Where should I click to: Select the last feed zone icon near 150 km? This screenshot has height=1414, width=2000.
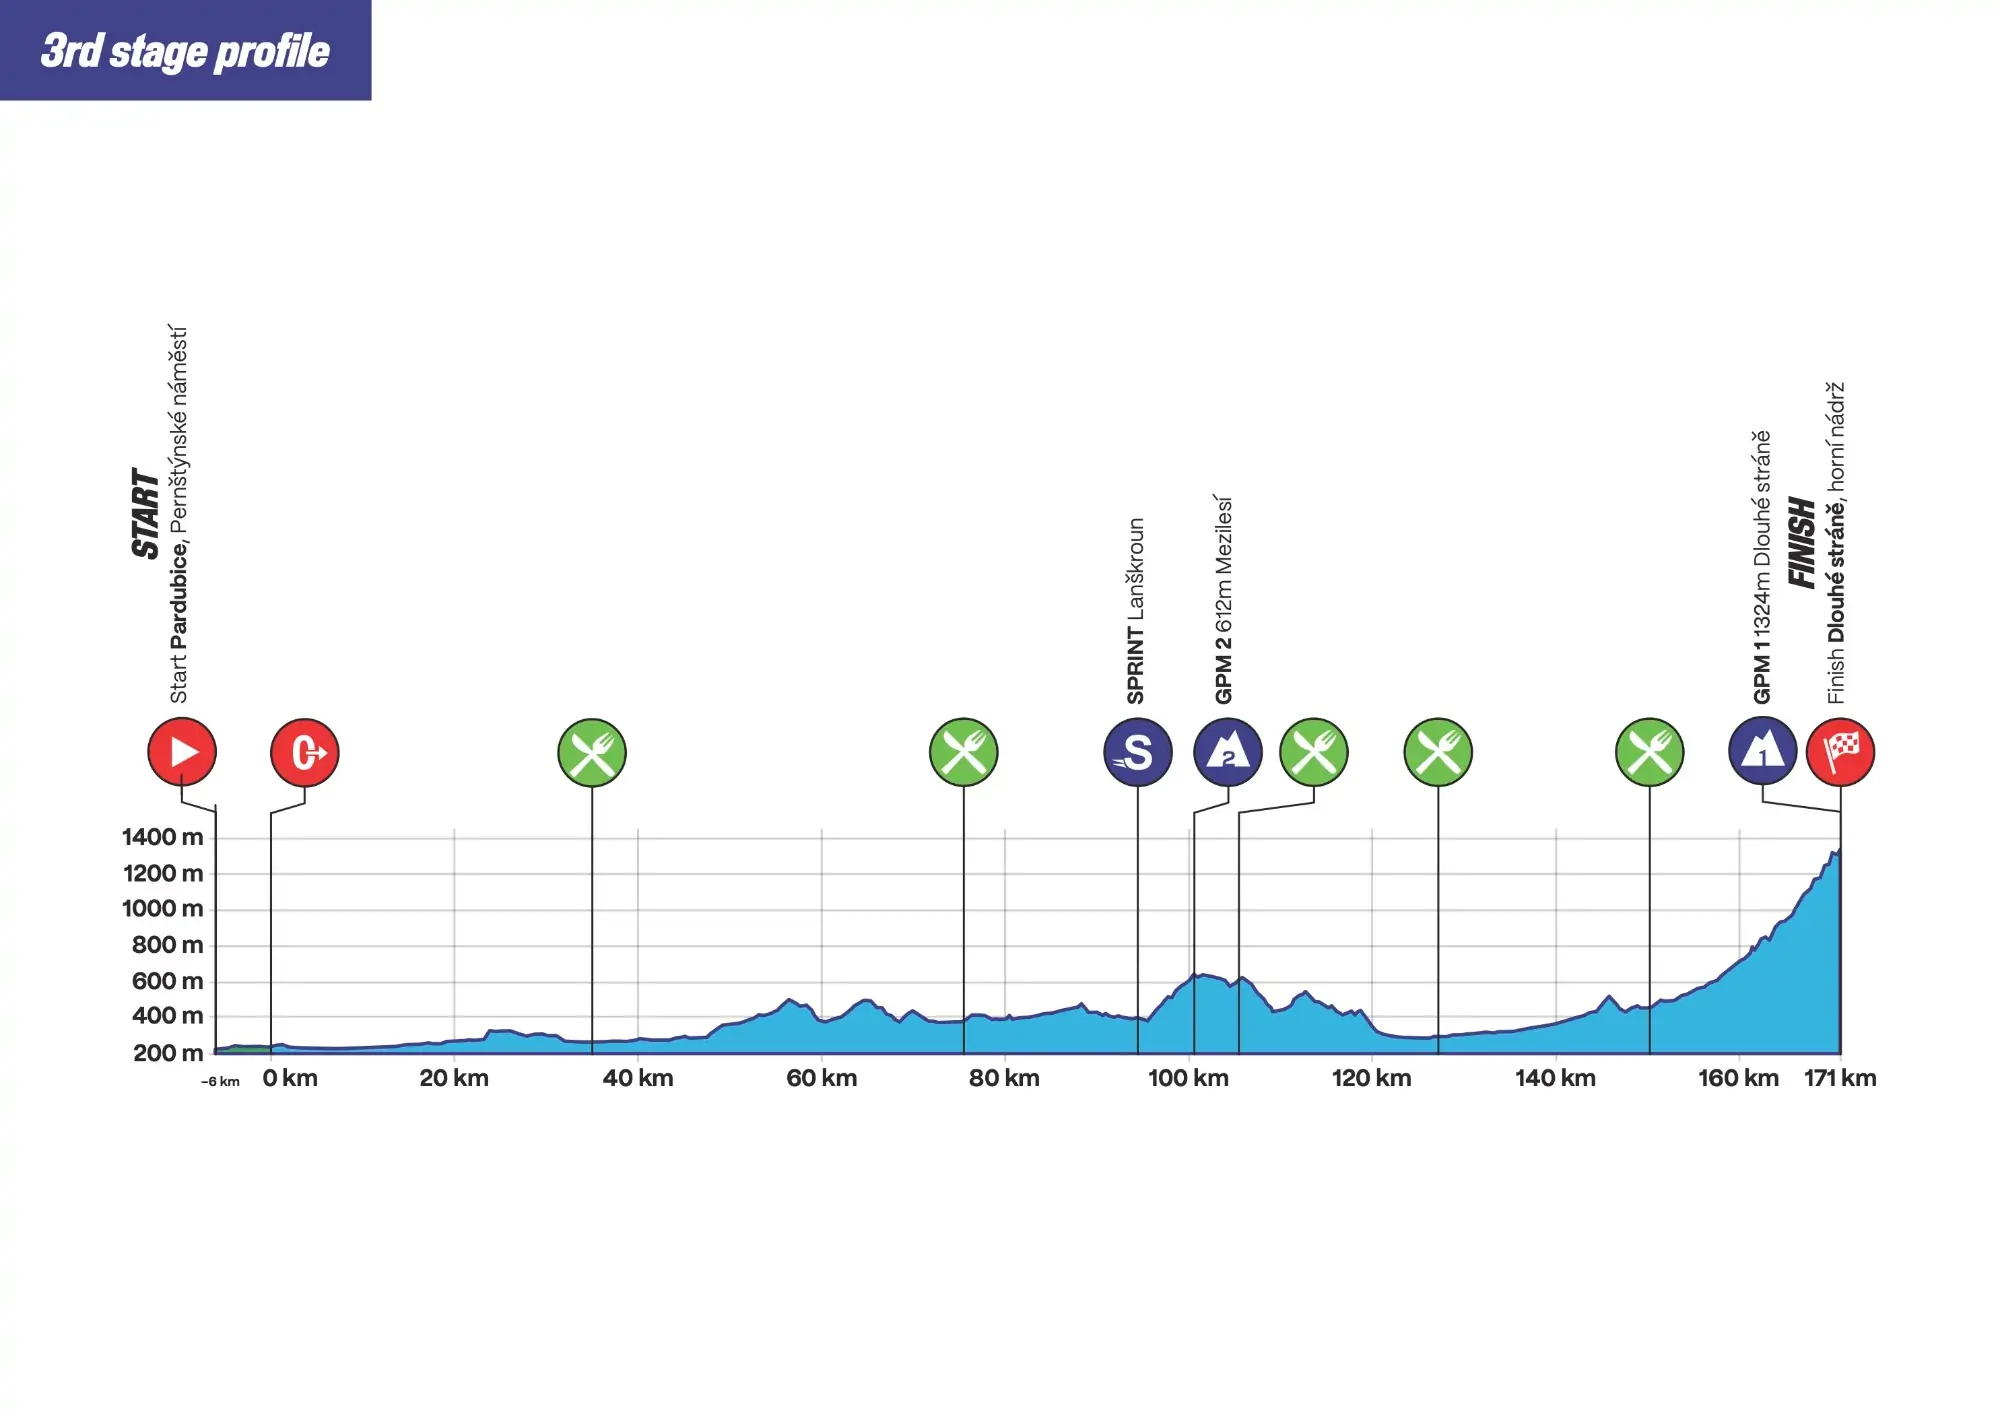1650,752
